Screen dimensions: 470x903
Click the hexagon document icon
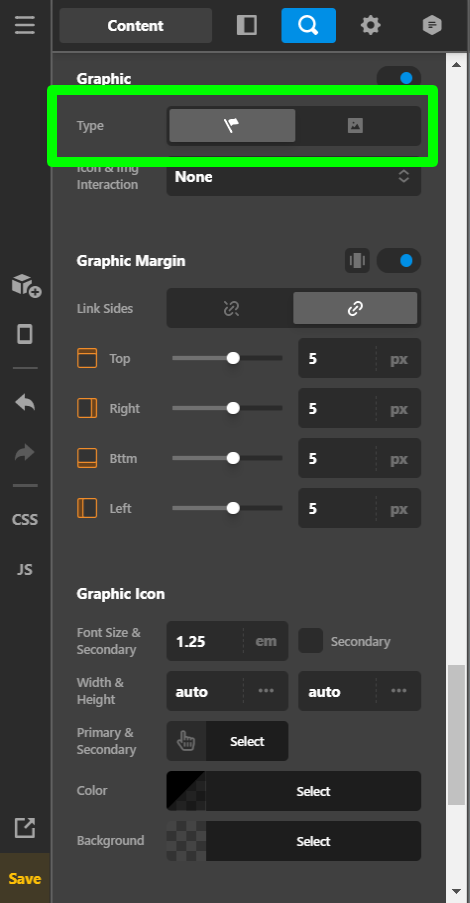(x=432, y=25)
